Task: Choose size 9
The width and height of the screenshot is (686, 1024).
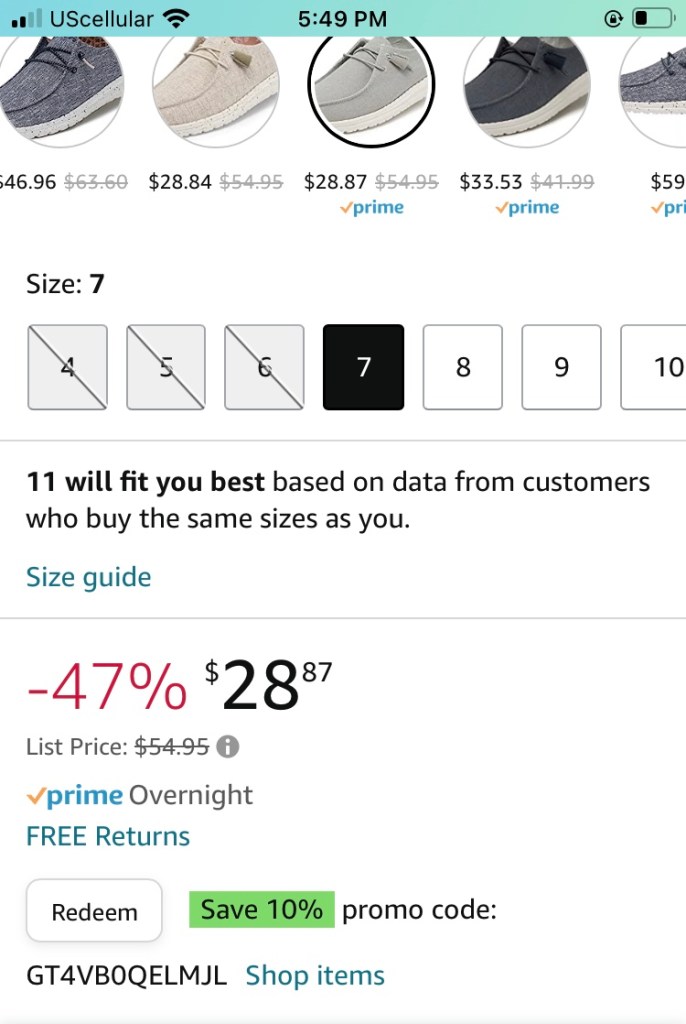Action: click(x=561, y=367)
